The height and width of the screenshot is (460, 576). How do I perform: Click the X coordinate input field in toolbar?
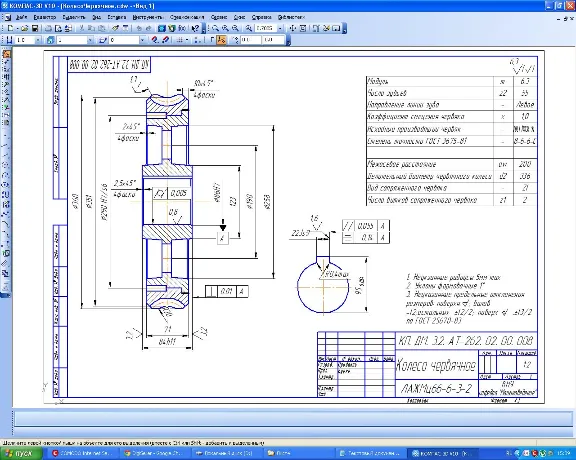[251, 40]
